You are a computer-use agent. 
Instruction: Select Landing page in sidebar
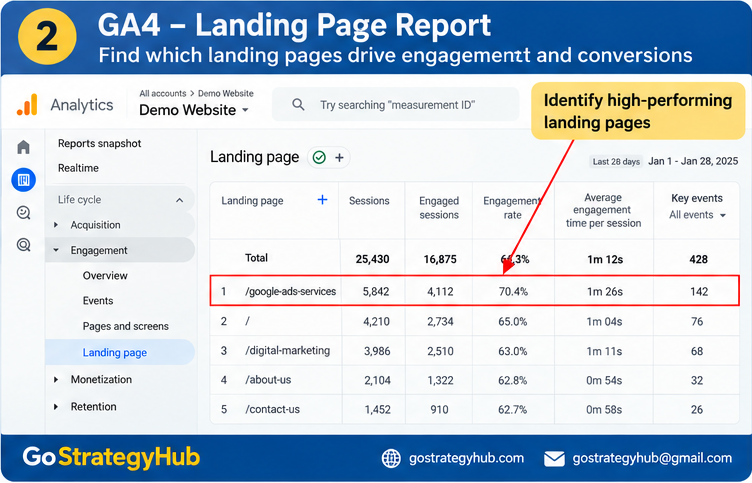120,353
